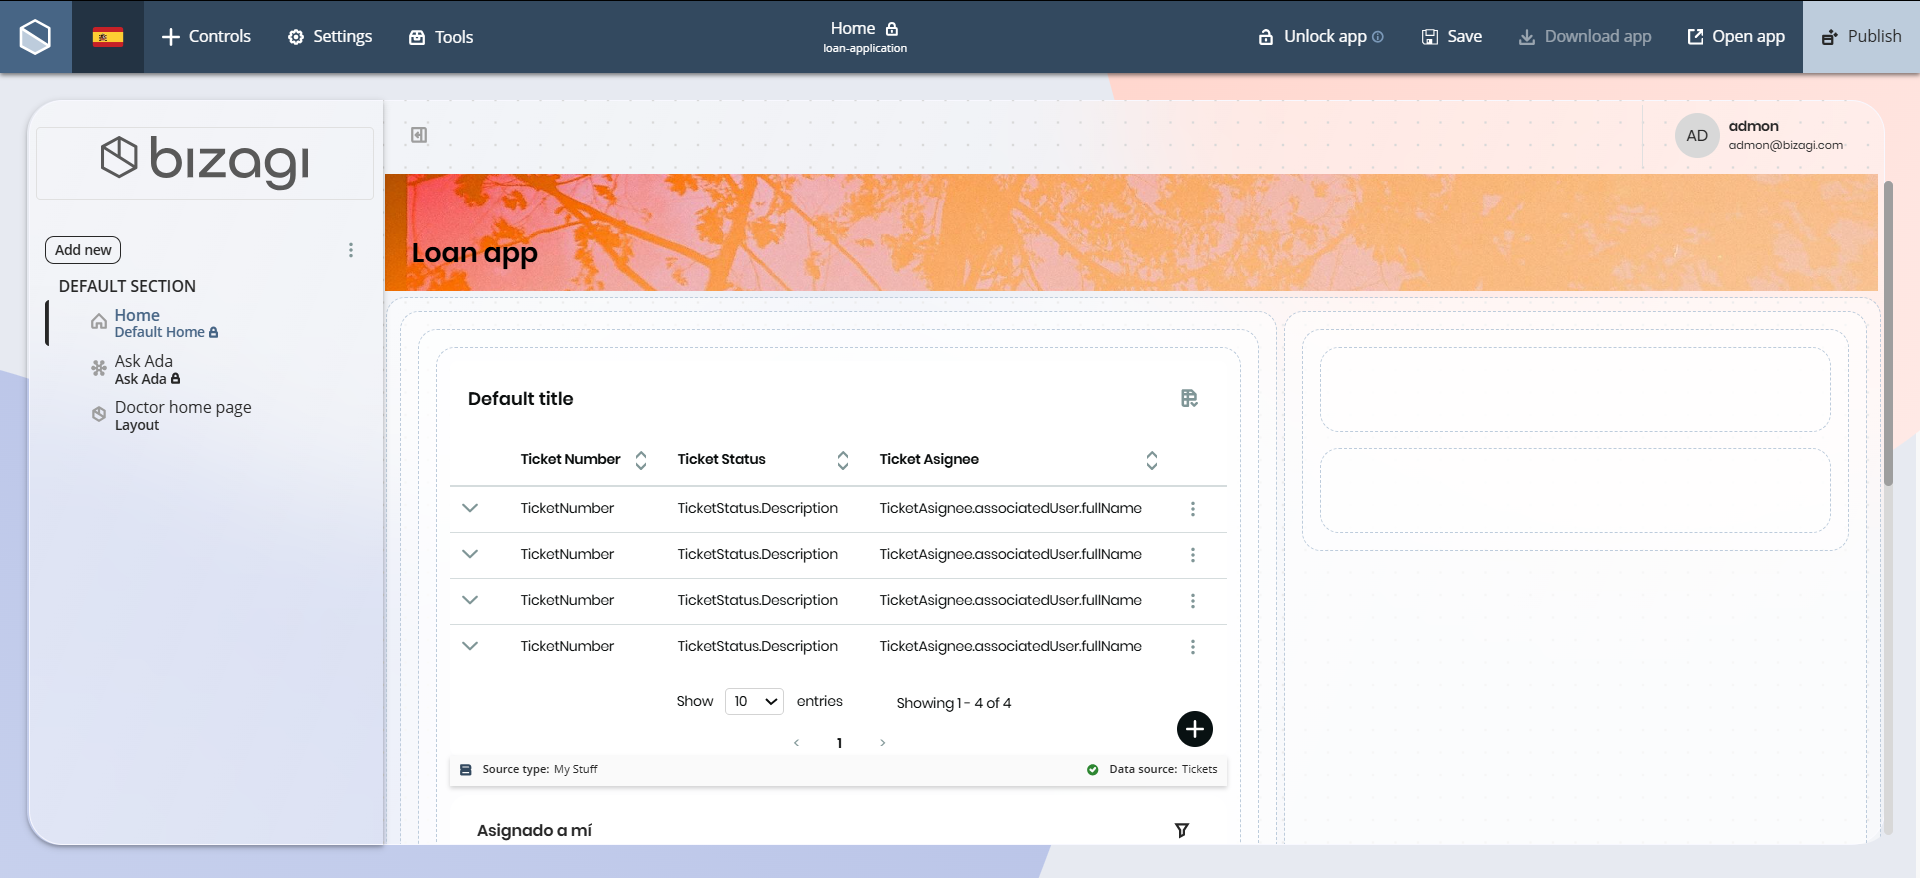1920x878 pixels.
Task: Click the Ticket Number column header
Action: point(570,459)
